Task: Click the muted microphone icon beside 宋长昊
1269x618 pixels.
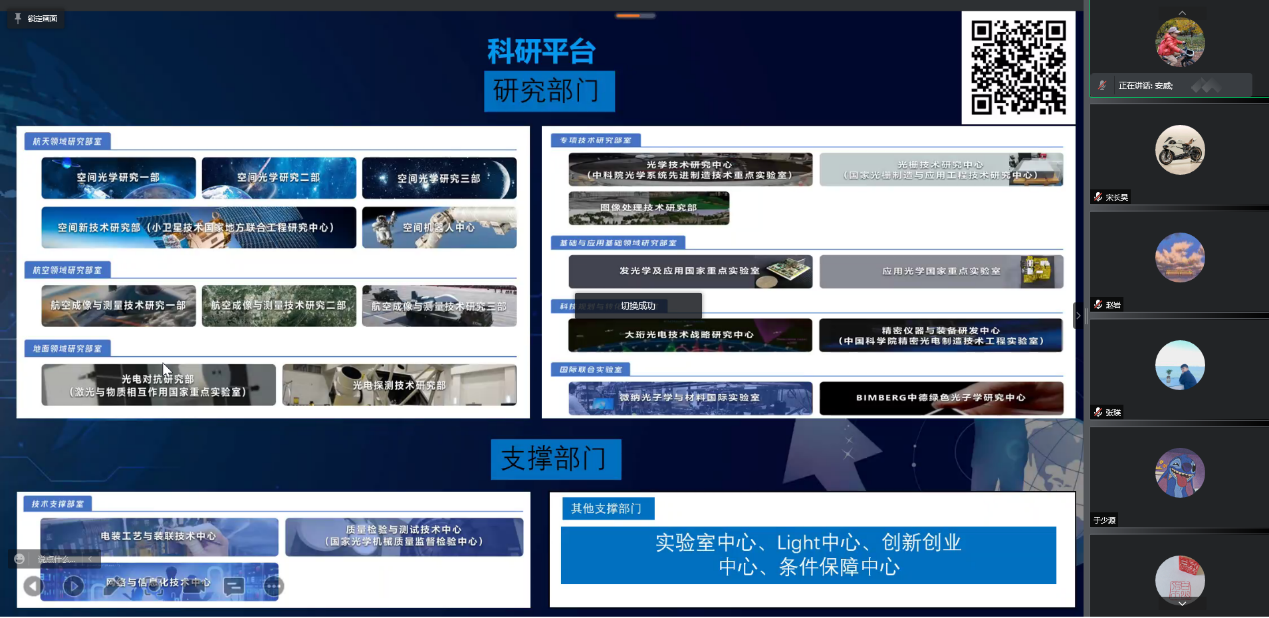Action: 1098,197
